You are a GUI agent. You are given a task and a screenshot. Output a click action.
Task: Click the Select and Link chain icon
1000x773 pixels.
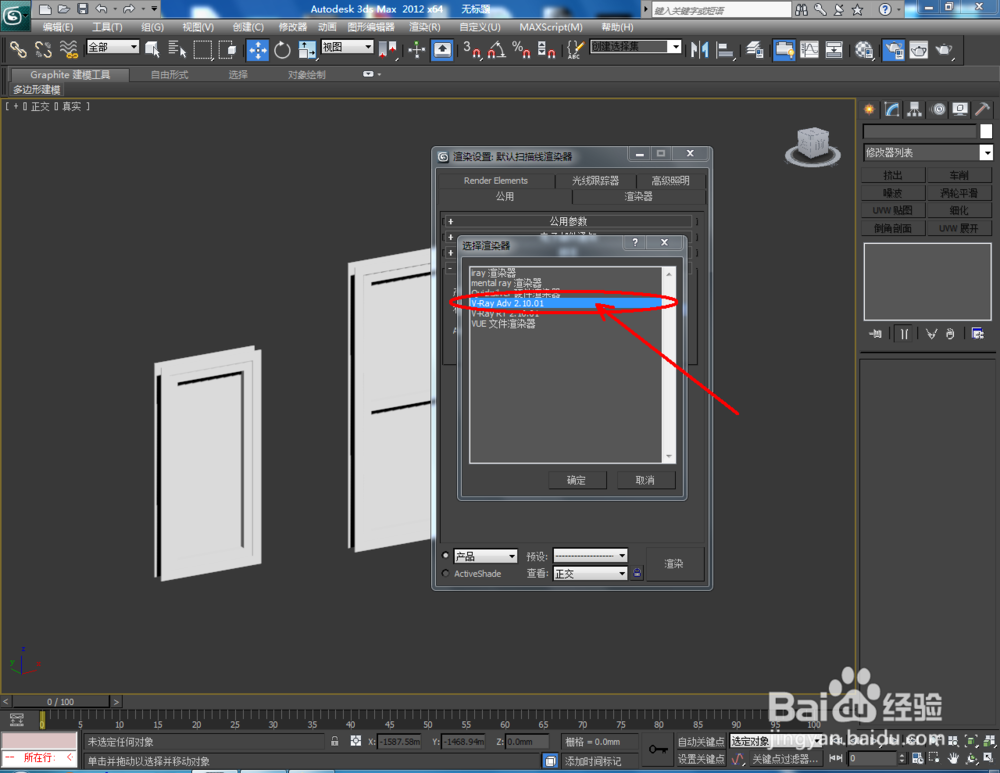18,49
